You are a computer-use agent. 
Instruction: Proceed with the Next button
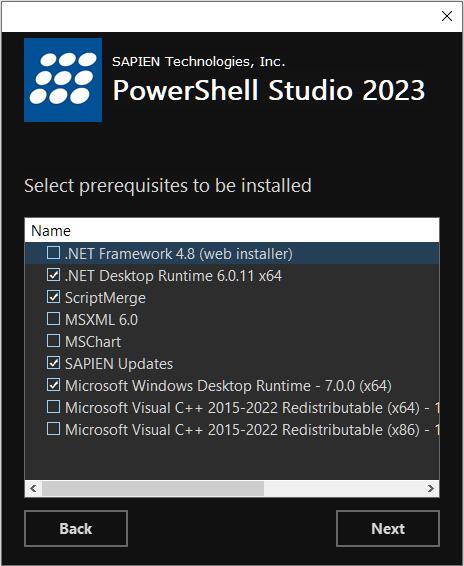coord(388,528)
